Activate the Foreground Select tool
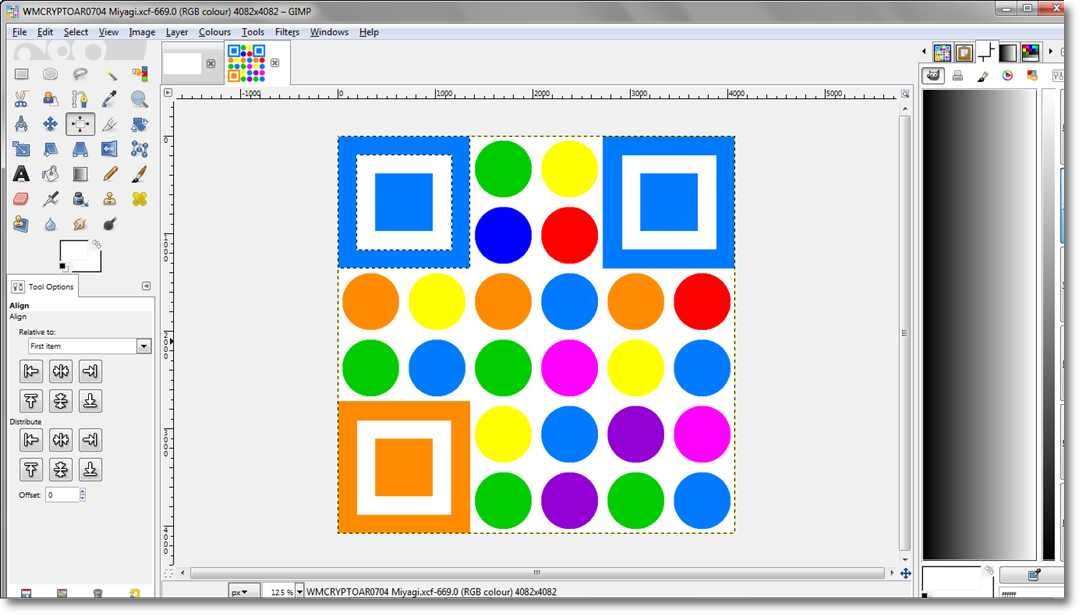The height and width of the screenshot is (615, 1080). (50, 99)
